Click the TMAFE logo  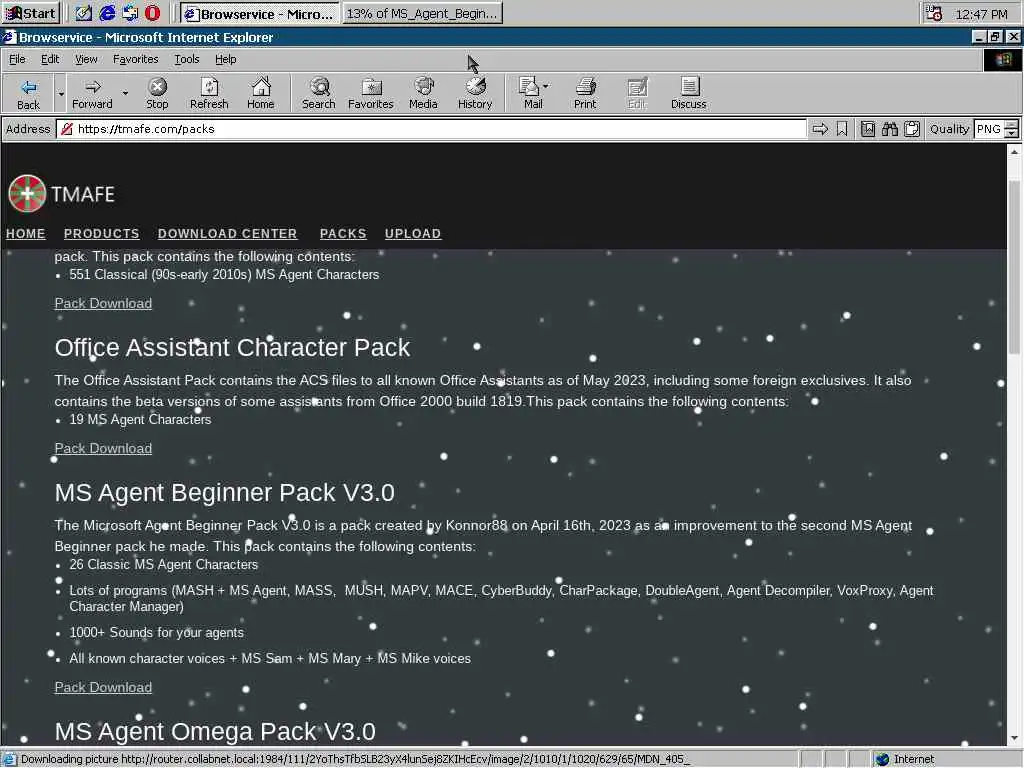pos(61,194)
